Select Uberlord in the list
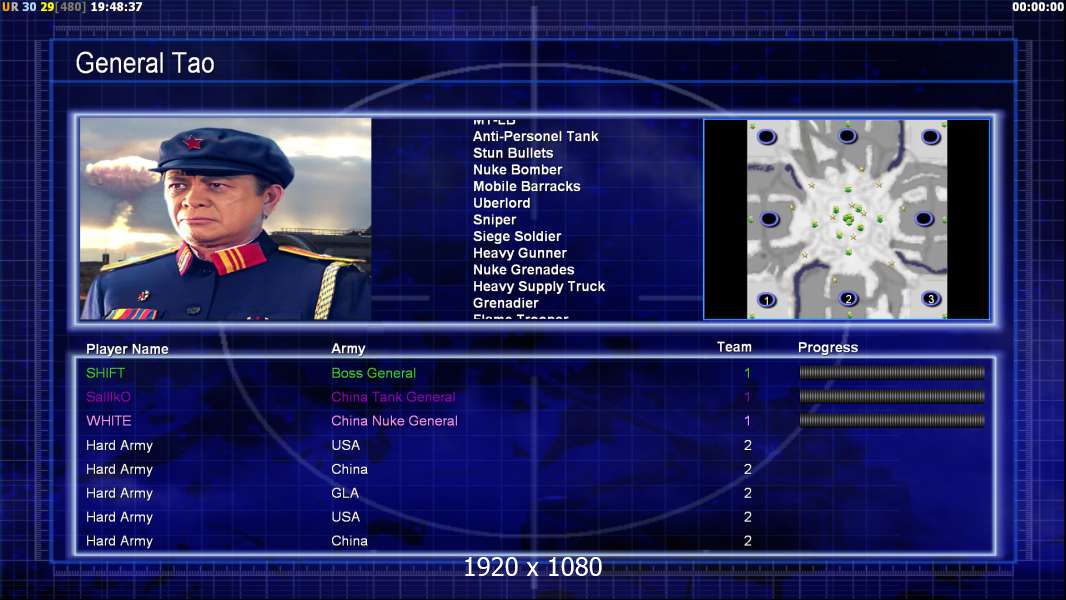 pos(502,202)
